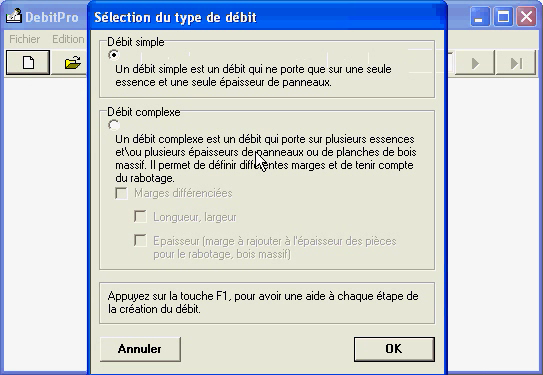Select the Débit simple radio button
Image resolution: width=543 pixels, height=375 pixels.
click(114, 55)
